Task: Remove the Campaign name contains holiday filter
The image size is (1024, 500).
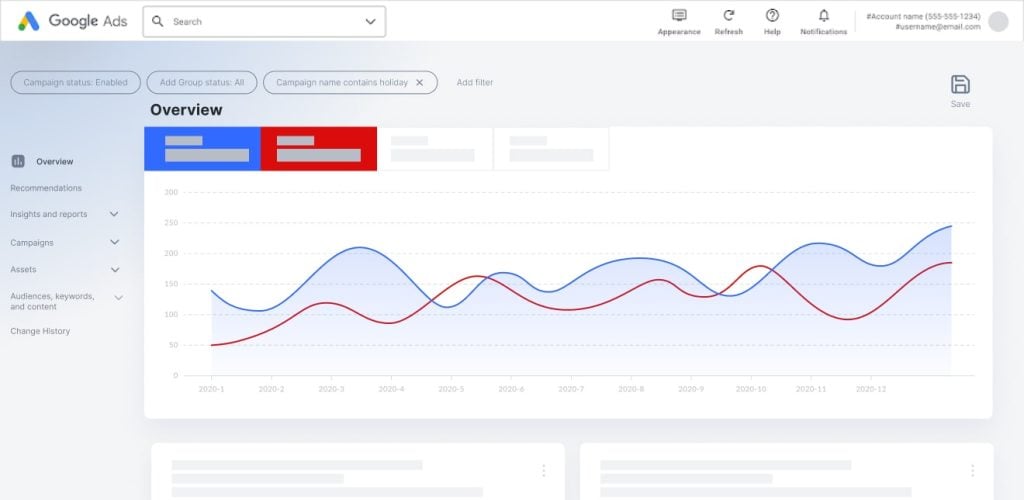Action: point(419,83)
